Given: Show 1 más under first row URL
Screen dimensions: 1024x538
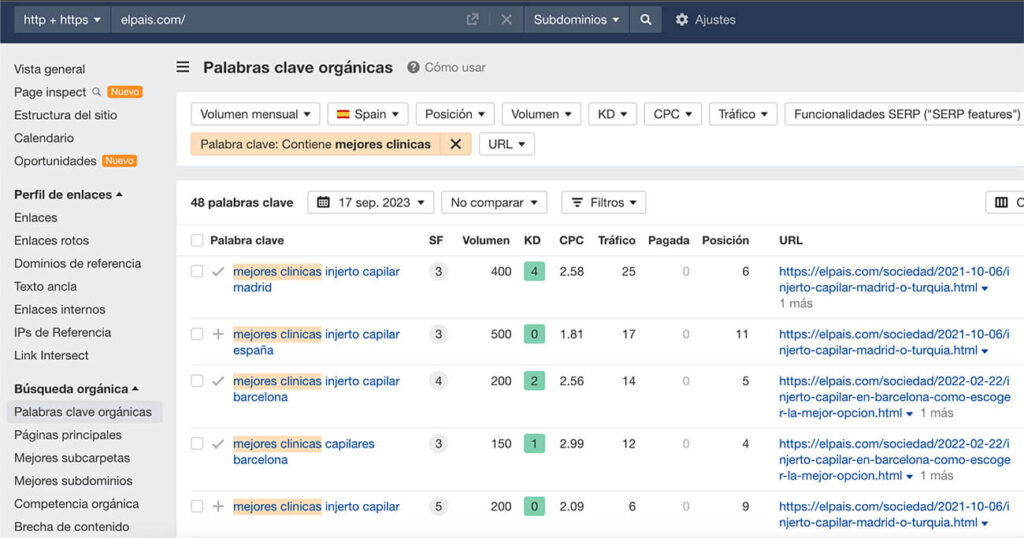Looking at the screenshot, I should pyautogui.click(x=795, y=304).
